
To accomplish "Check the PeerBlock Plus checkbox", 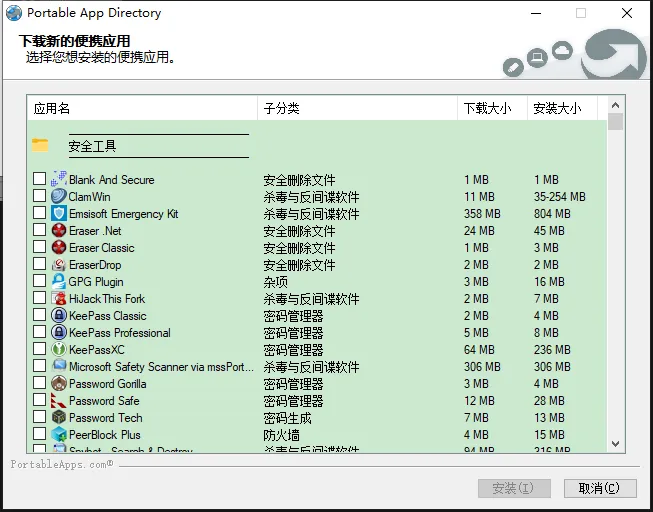I will (x=40, y=434).
